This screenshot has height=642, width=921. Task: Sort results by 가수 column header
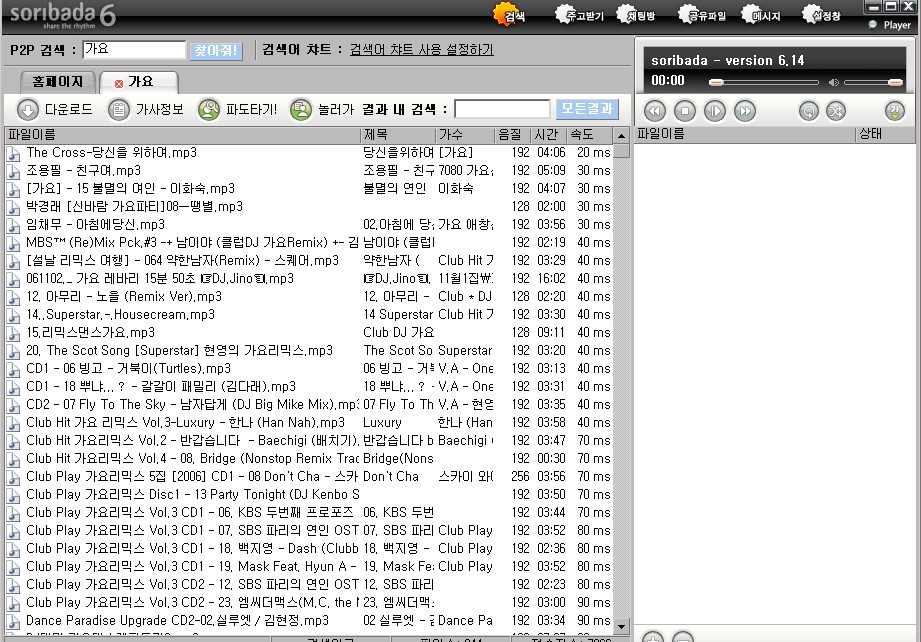pyautogui.click(x=465, y=135)
